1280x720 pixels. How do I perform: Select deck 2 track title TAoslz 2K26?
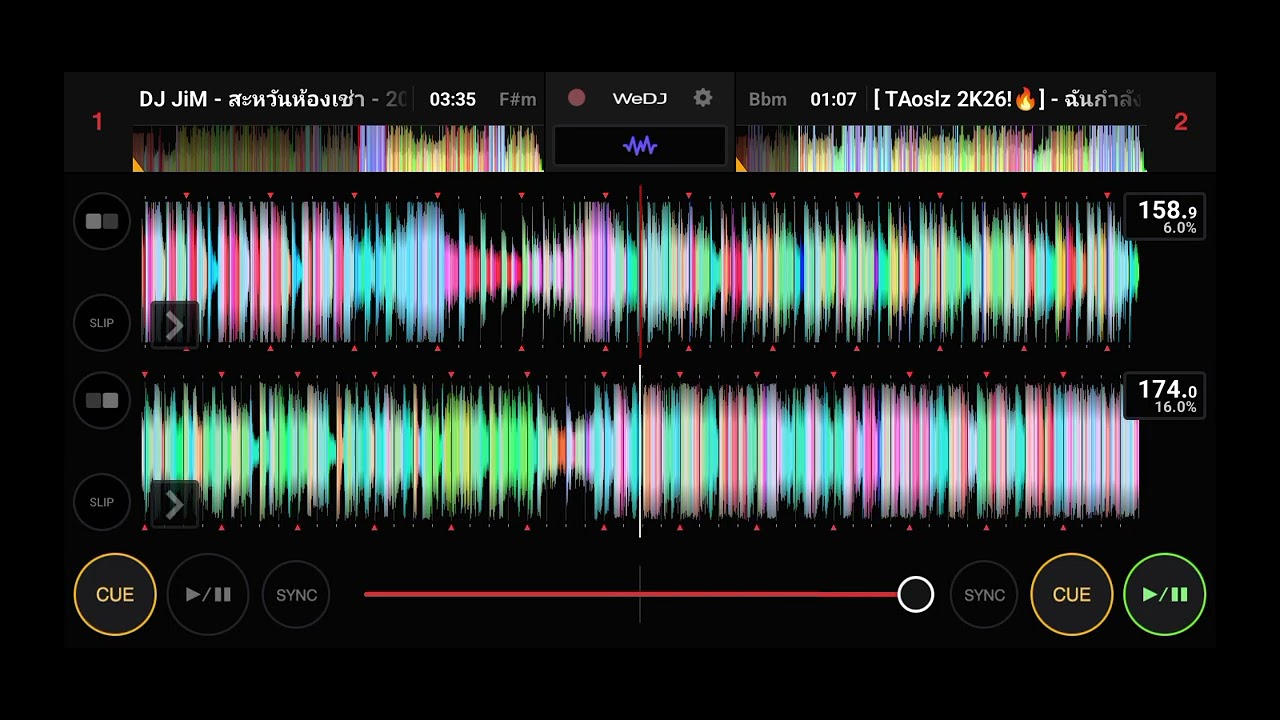(1007, 99)
